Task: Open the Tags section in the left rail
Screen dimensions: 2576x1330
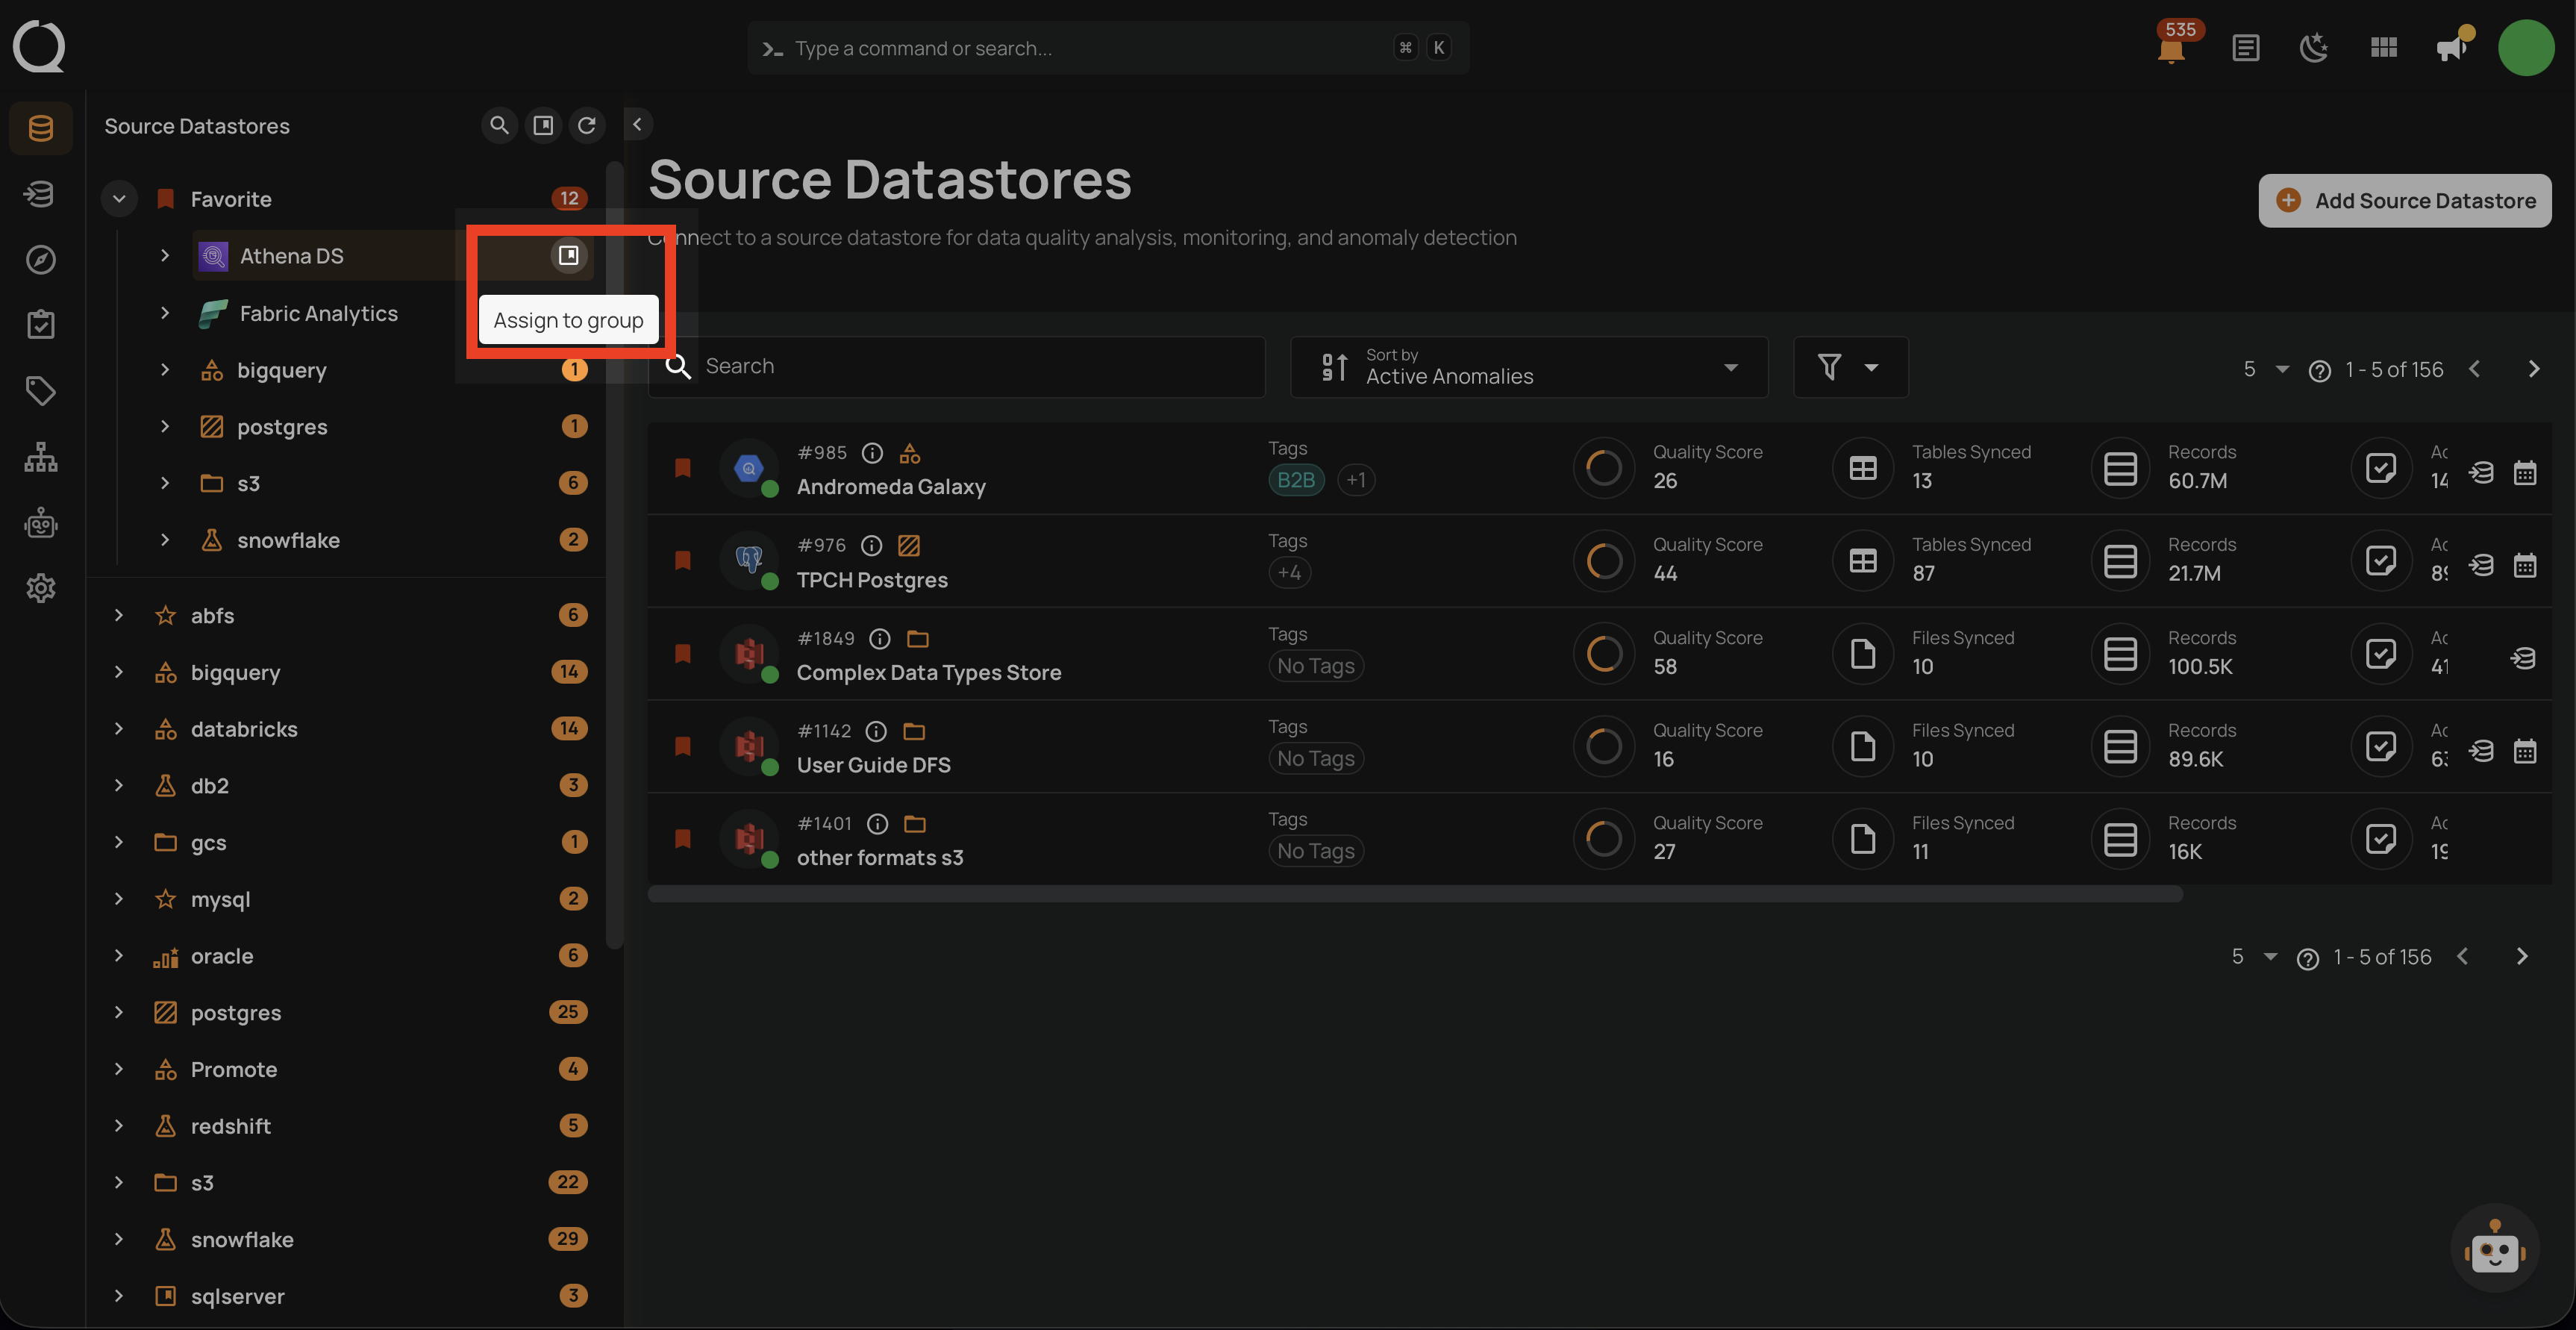Action: click(40, 391)
